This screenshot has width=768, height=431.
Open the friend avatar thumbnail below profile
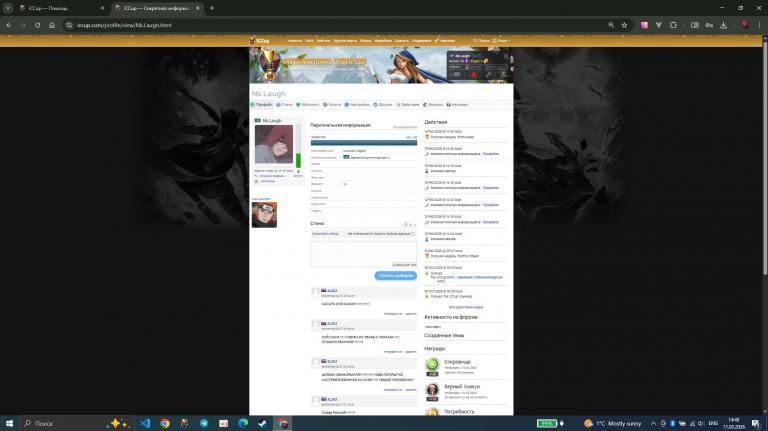coord(264,215)
